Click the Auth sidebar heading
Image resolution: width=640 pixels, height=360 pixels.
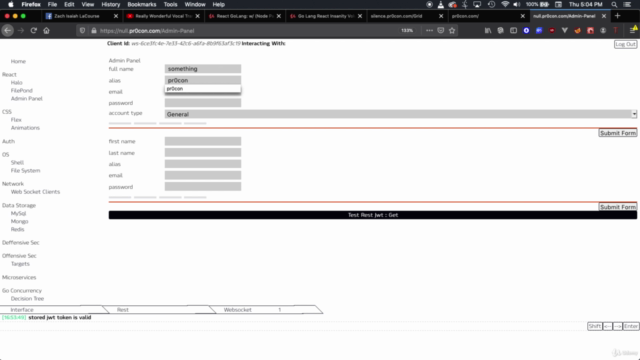(x=8, y=141)
